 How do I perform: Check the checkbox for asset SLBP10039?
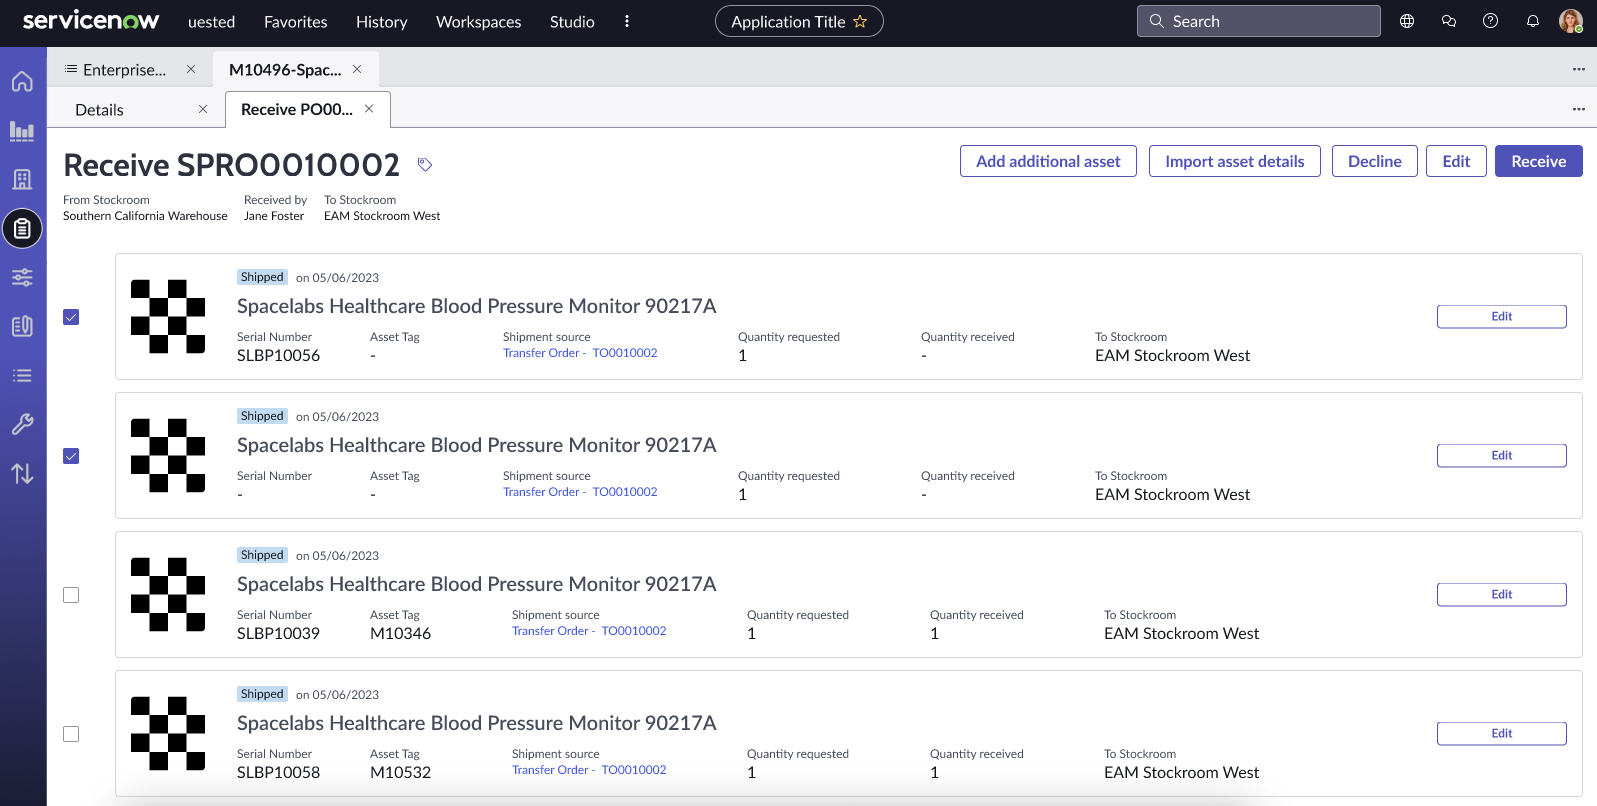[71, 595]
